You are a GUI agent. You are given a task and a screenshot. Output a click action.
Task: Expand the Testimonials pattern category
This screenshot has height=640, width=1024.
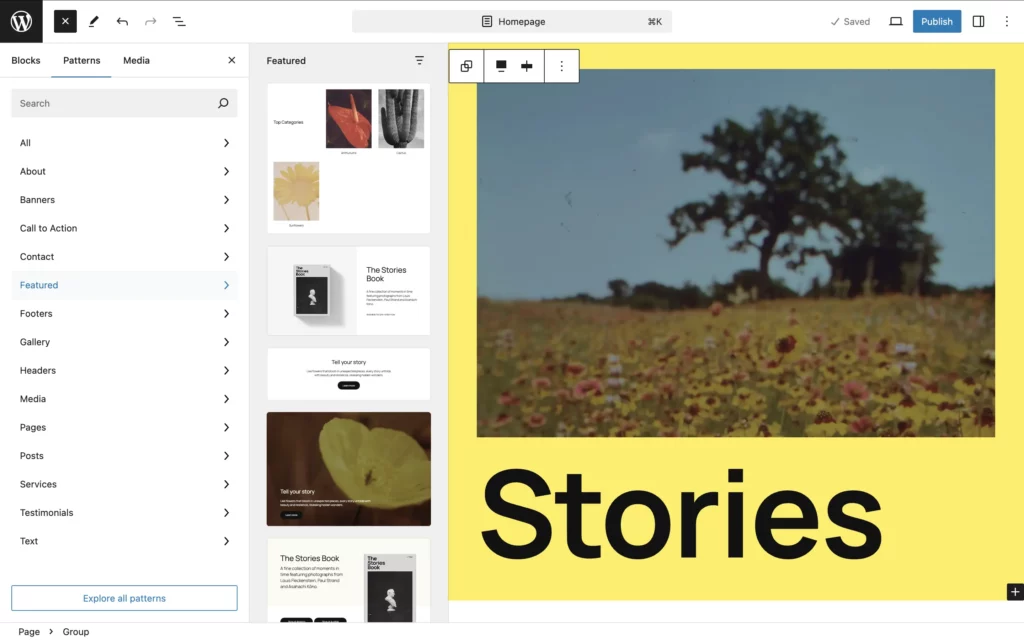pos(124,513)
